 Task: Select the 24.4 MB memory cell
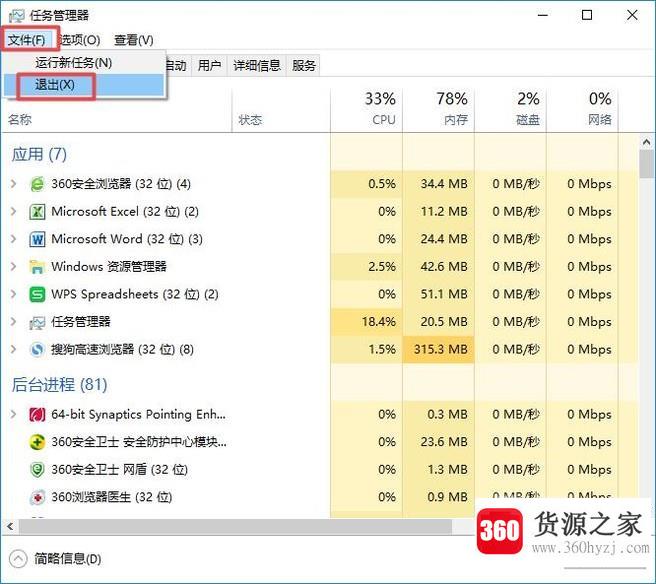coord(438,239)
